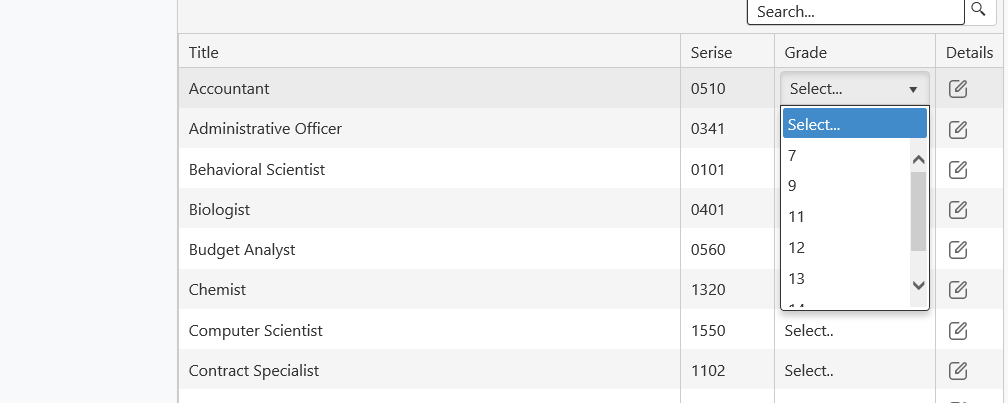The width and height of the screenshot is (1008, 403).
Task: Open details for Budget Analyst row
Action: point(957,250)
